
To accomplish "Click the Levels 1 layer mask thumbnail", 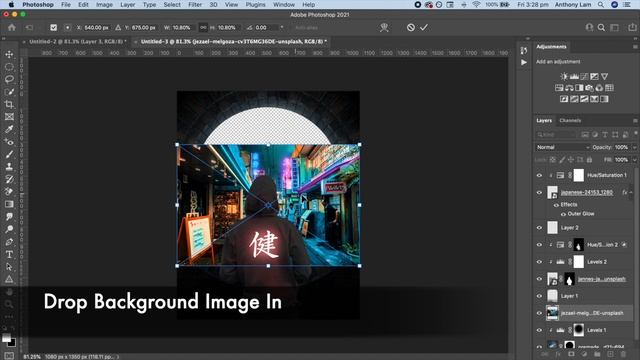I will click(x=578, y=330).
